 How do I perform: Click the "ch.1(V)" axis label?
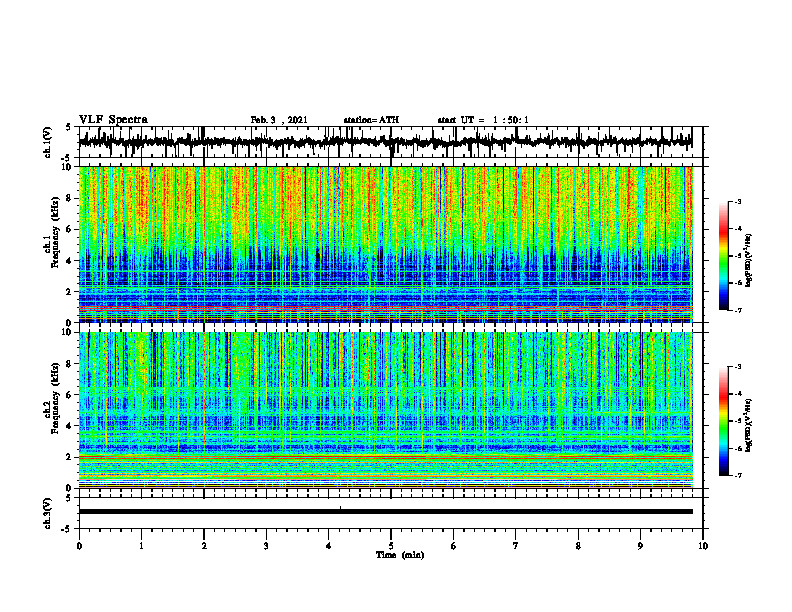tap(48, 142)
